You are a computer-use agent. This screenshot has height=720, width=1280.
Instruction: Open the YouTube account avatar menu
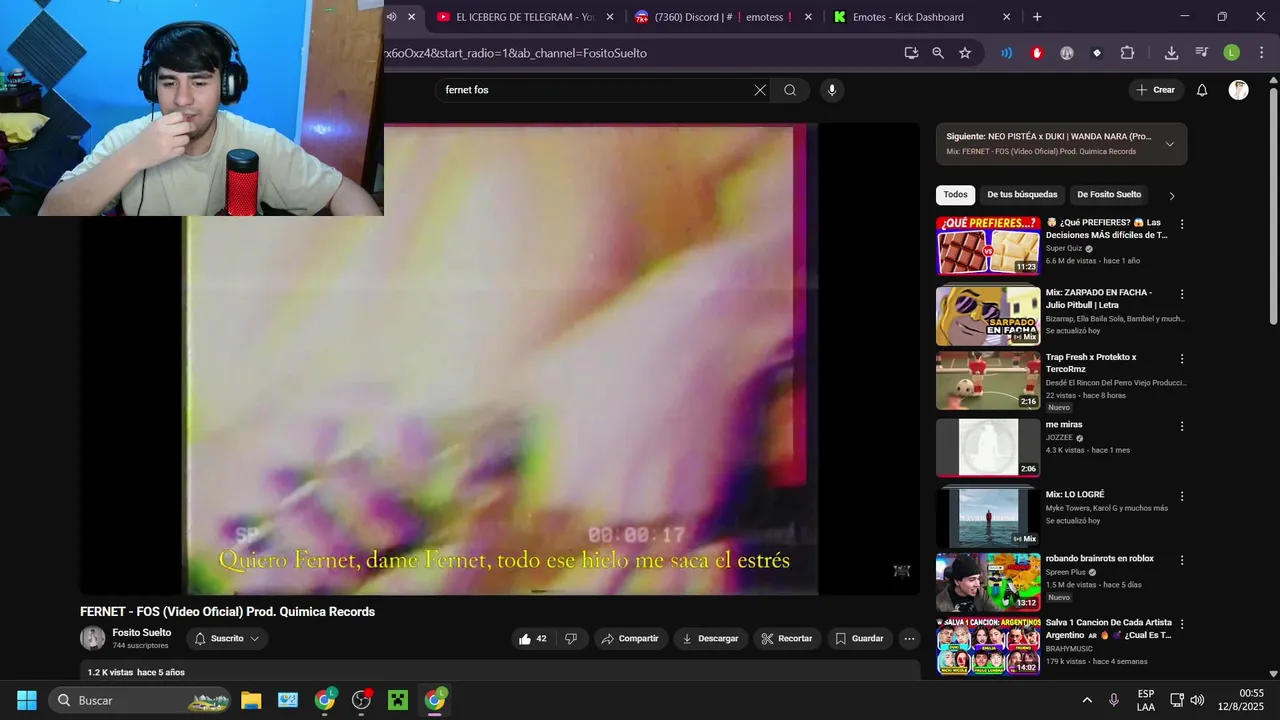pyautogui.click(x=1238, y=90)
